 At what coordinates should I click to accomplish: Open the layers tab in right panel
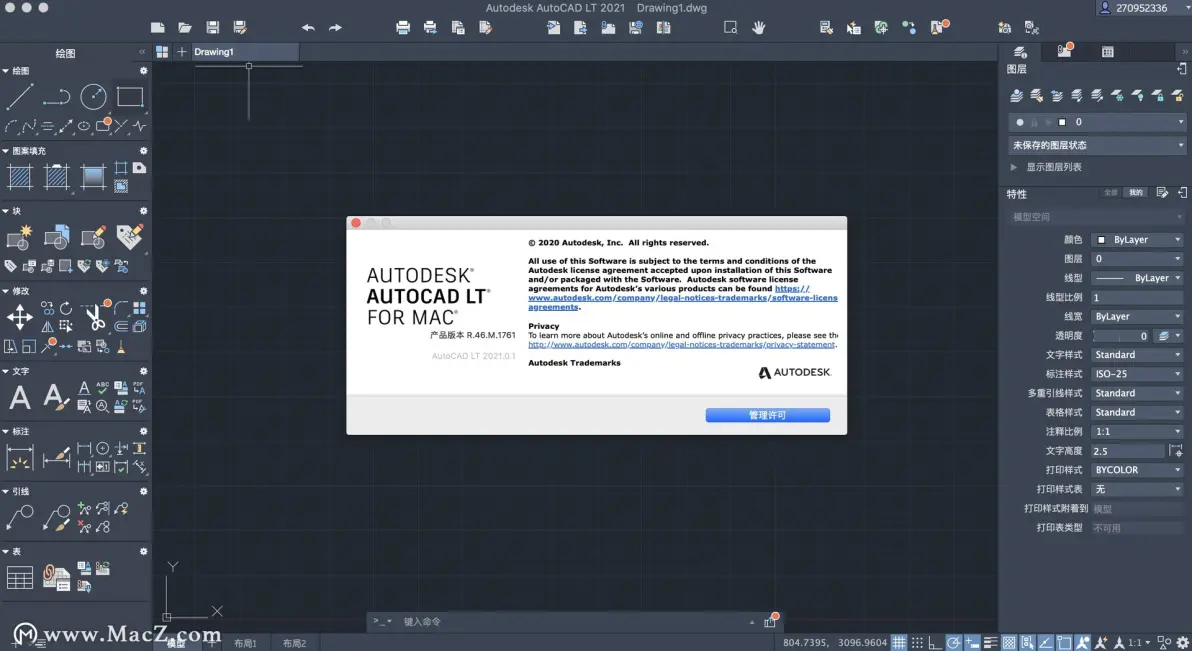[1020, 52]
